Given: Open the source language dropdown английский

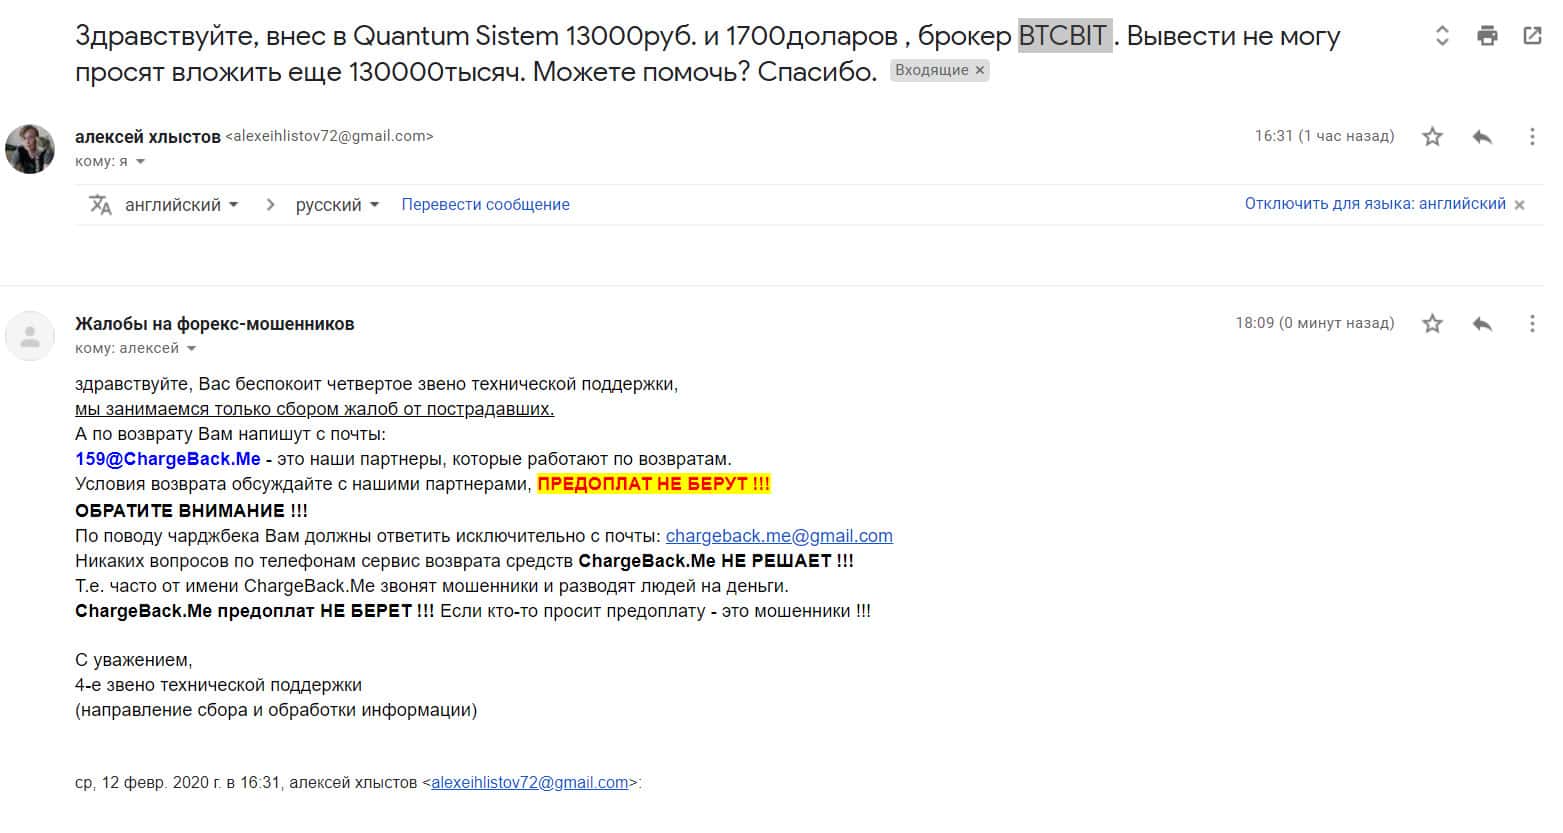Looking at the screenshot, I should coord(181,205).
